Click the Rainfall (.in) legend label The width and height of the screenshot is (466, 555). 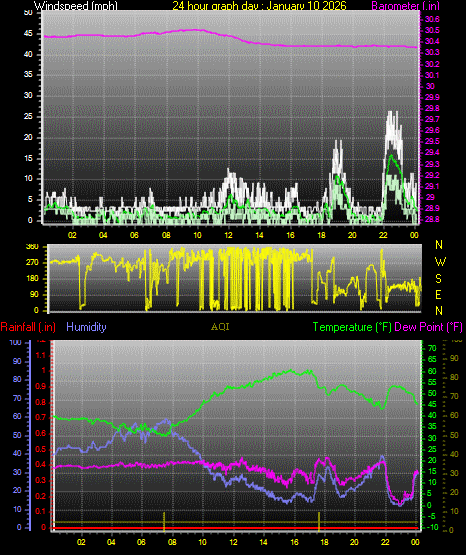pos(28,327)
